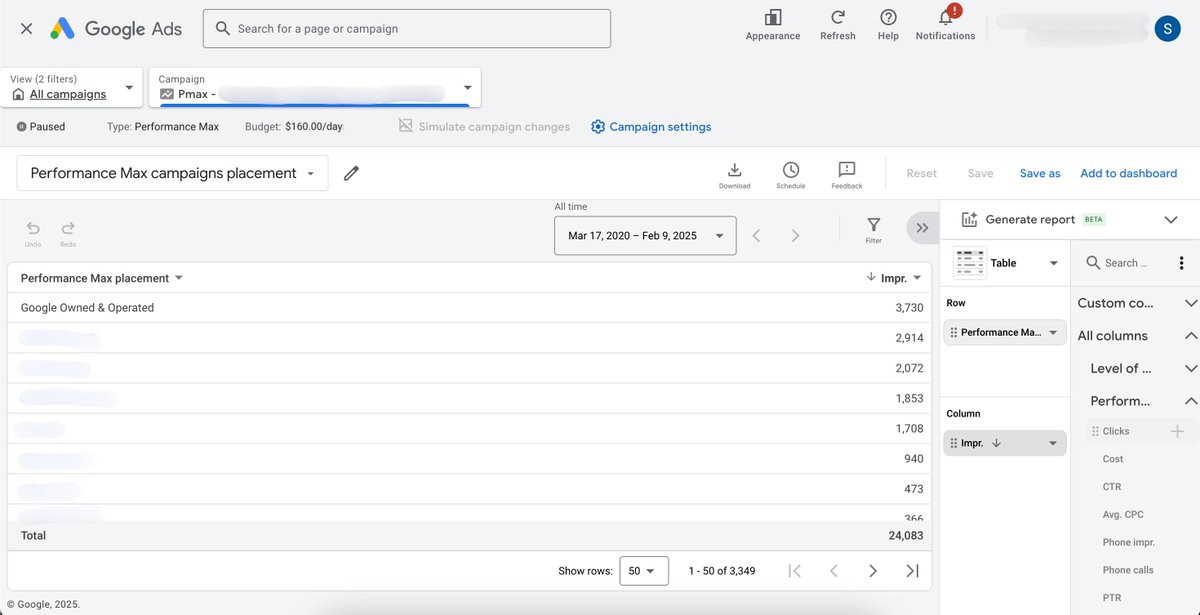The height and width of the screenshot is (615, 1200).
Task: Open the Show rows 50 dropdown
Action: point(644,570)
